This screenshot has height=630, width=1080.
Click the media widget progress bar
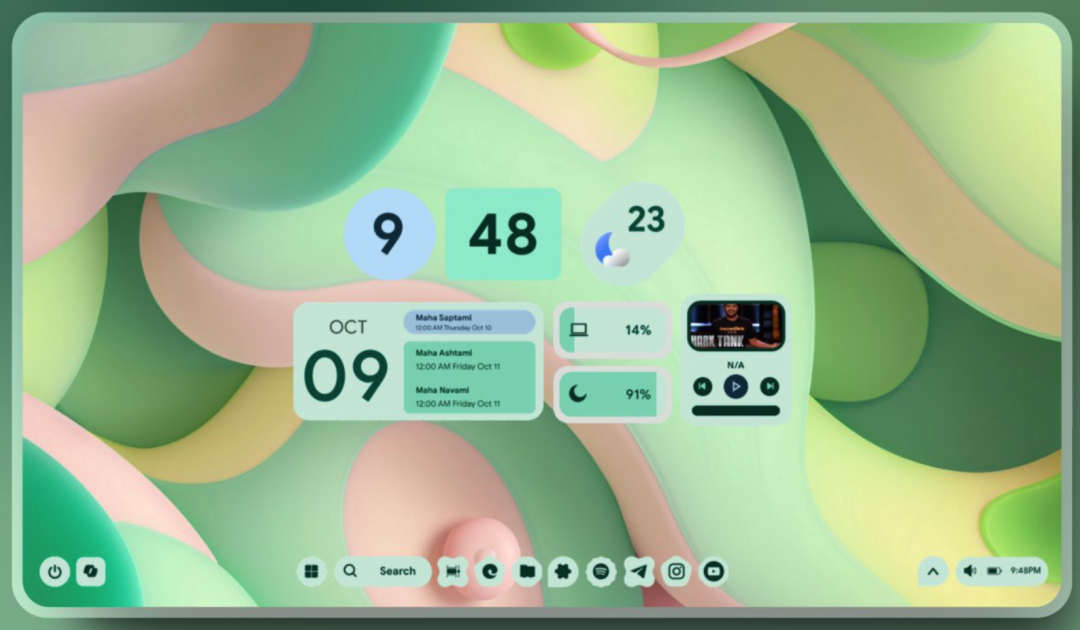point(736,410)
